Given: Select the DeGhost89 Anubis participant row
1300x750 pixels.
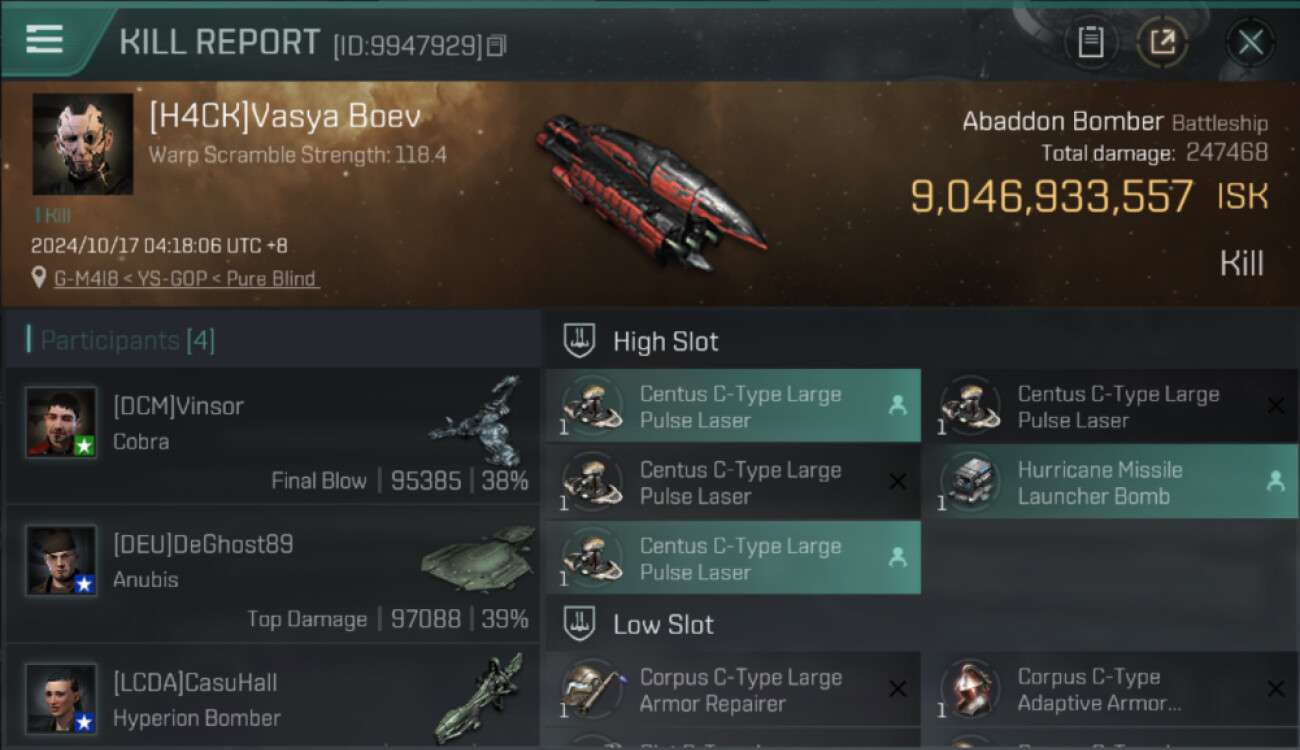Looking at the screenshot, I should (x=272, y=574).
